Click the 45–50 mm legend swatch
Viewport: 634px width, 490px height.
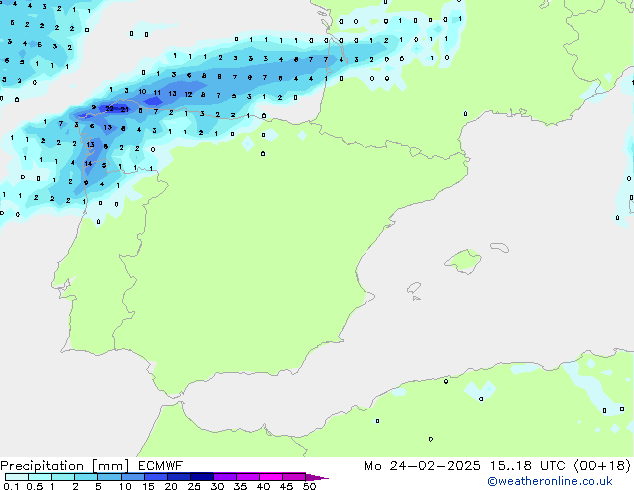point(294,477)
